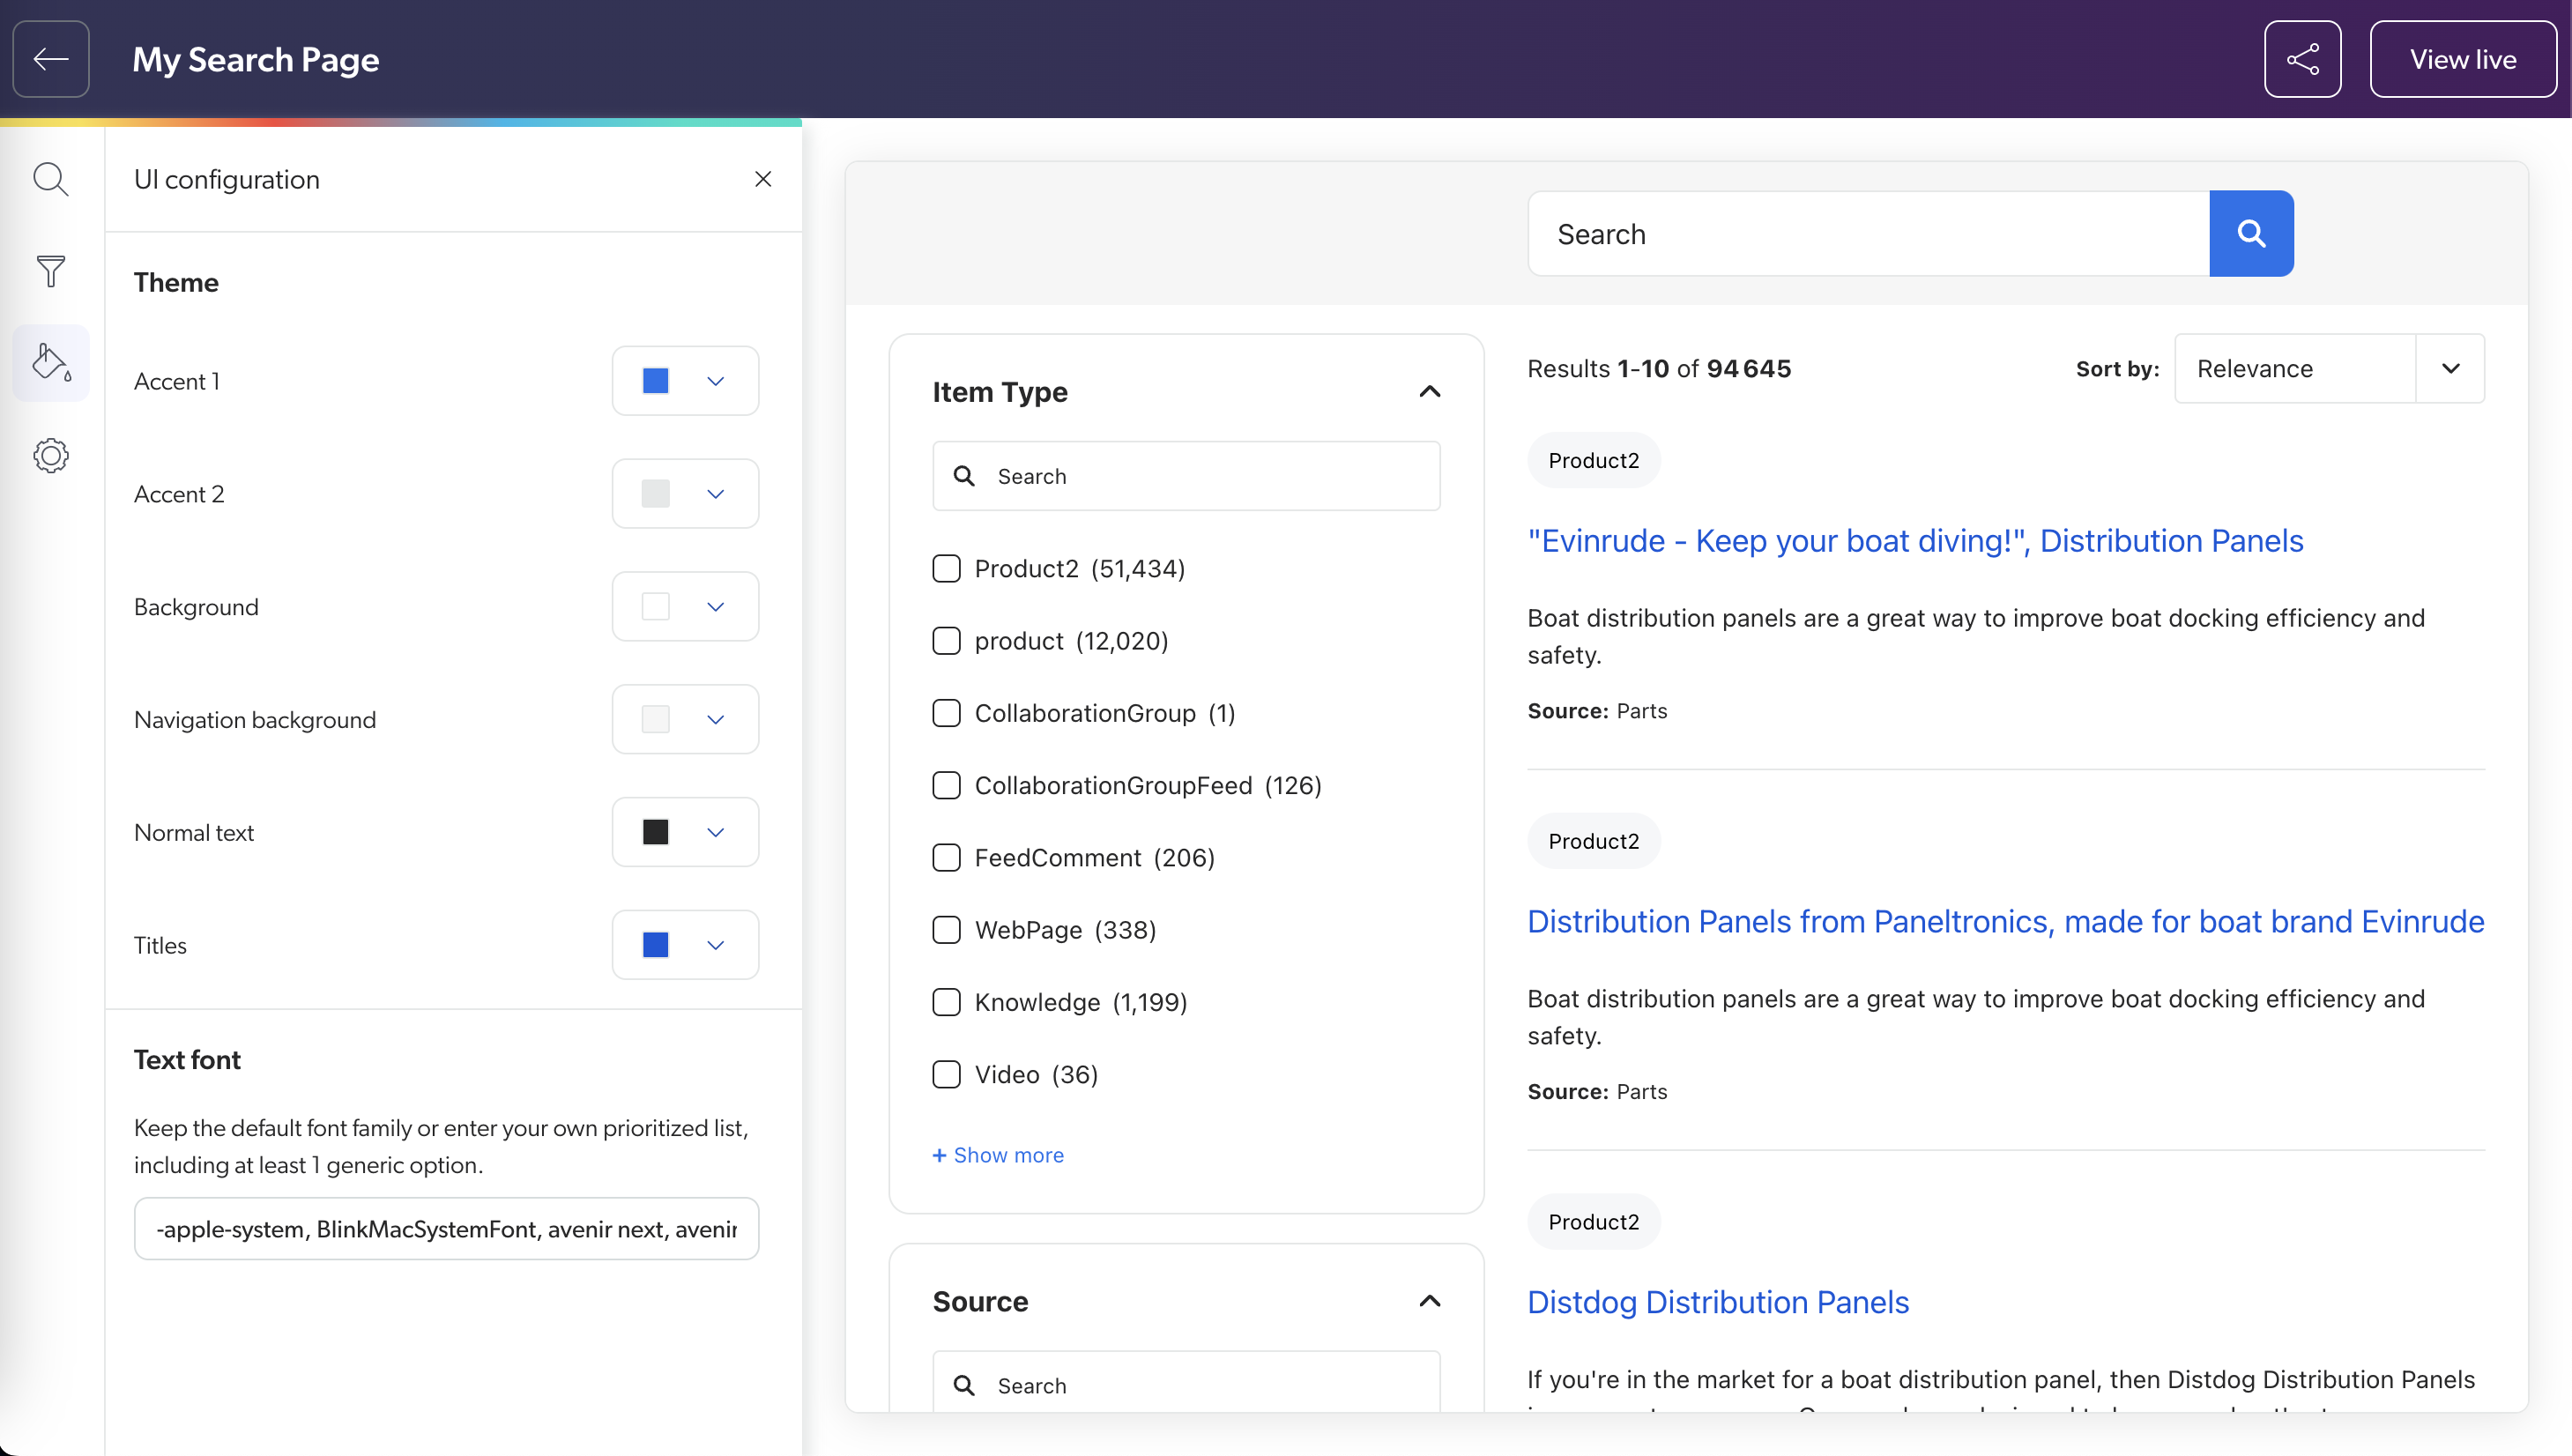Screen dimensions: 2572x1456
Task: Check the WebPage (338) checkbox
Action: pyautogui.click(x=946, y=930)
